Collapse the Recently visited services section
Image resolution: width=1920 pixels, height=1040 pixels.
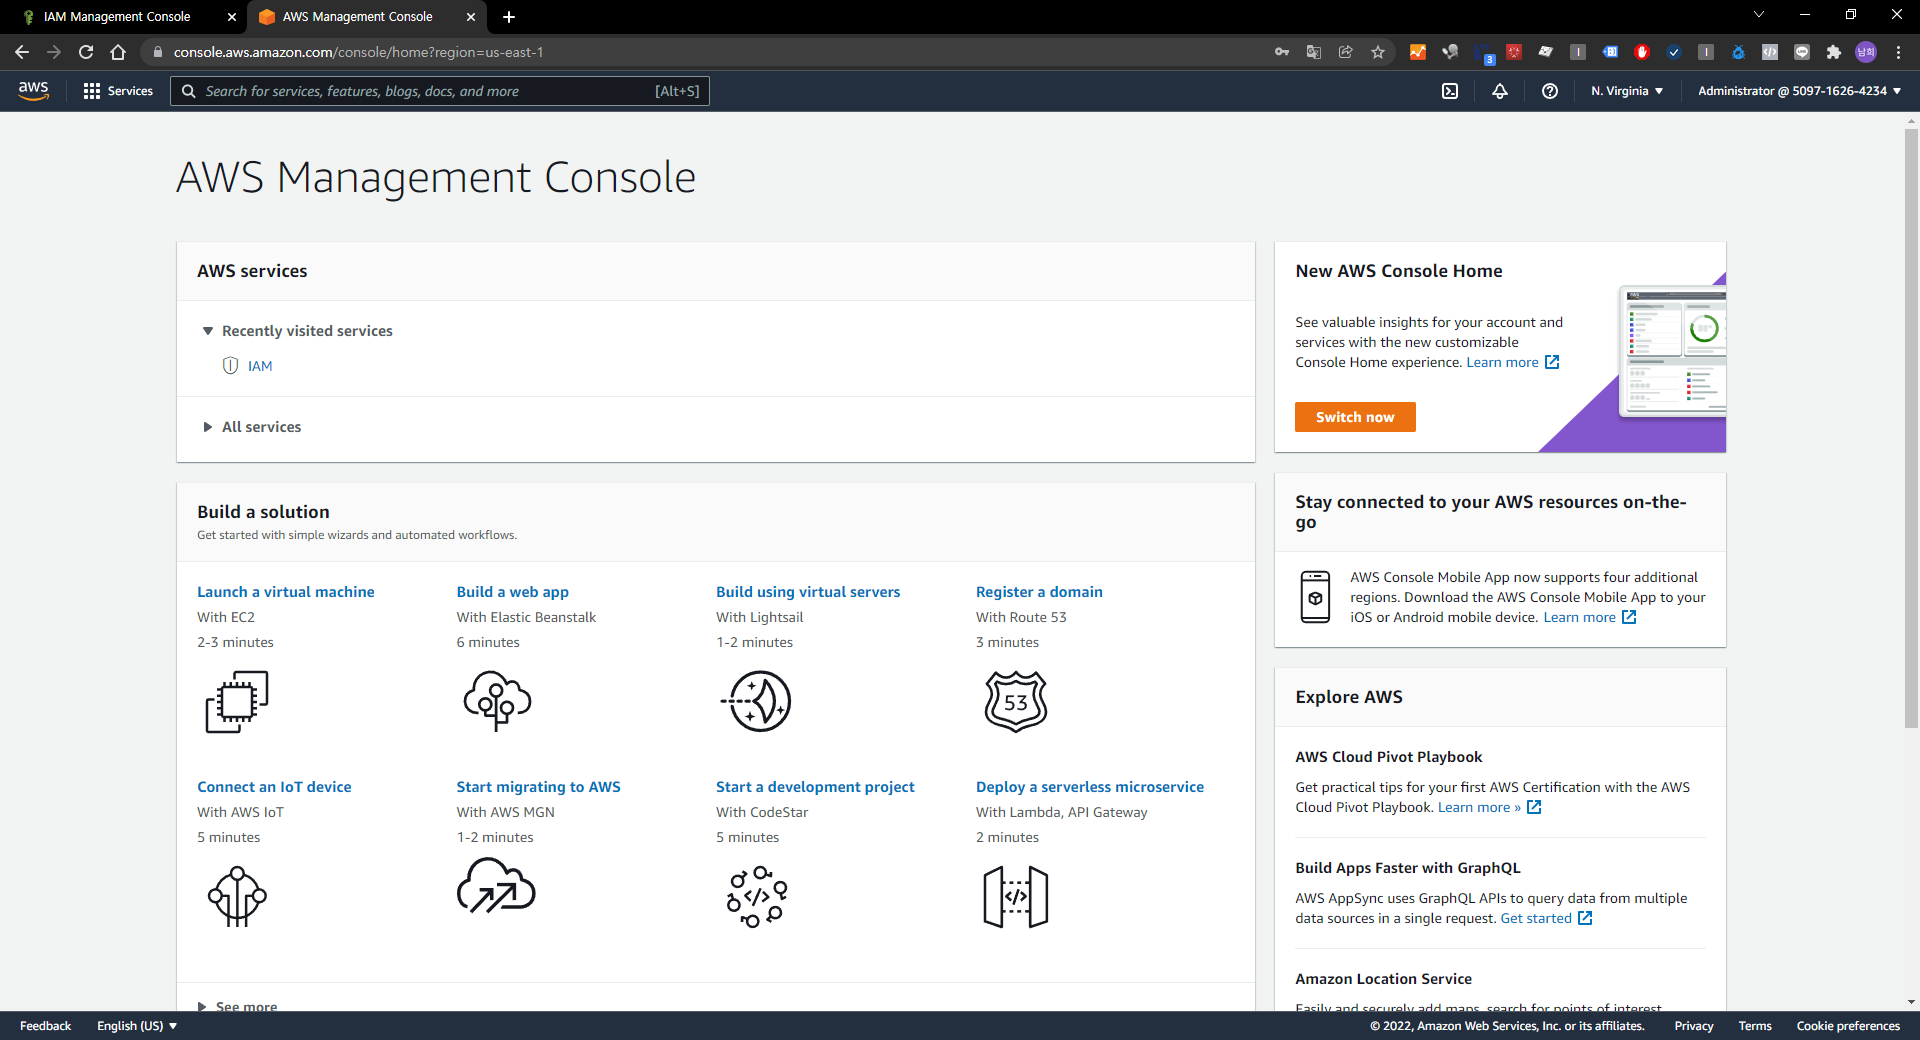(x=208, y=331)
